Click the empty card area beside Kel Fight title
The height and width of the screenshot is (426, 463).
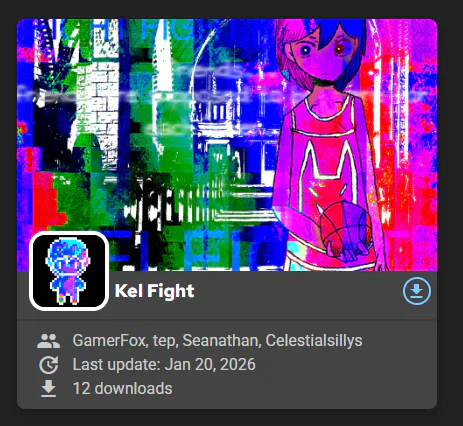tap(297, 292)
